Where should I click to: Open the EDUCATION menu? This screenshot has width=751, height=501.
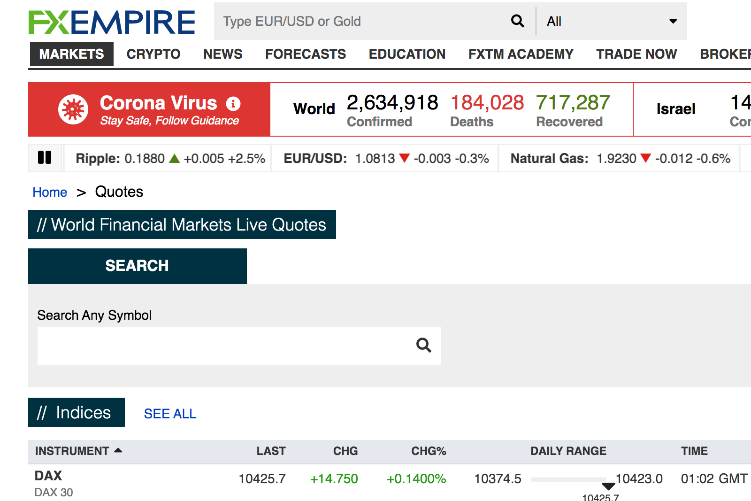[407, 54]
